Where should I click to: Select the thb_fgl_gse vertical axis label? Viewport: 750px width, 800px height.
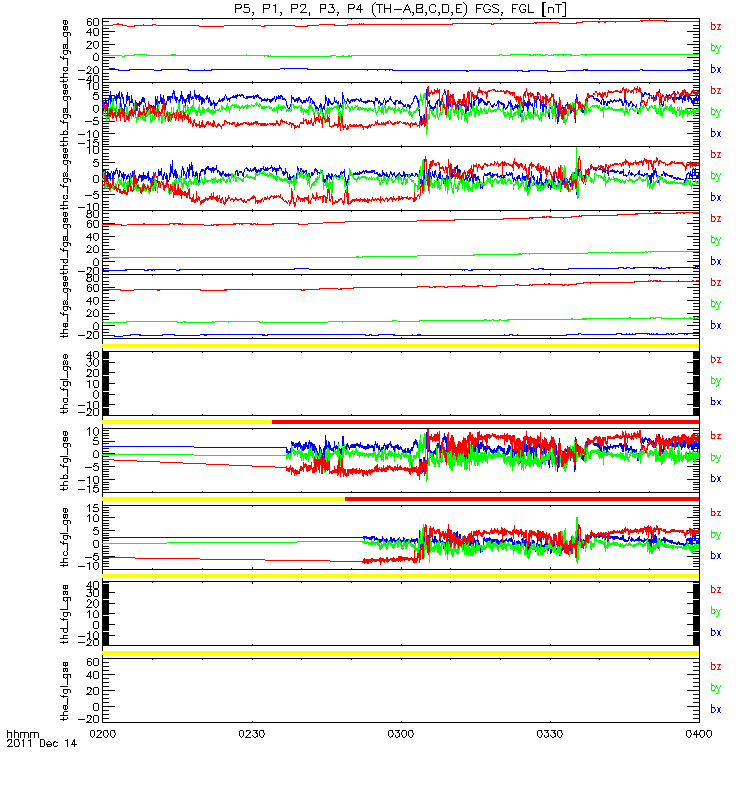(x=65, y=461)
